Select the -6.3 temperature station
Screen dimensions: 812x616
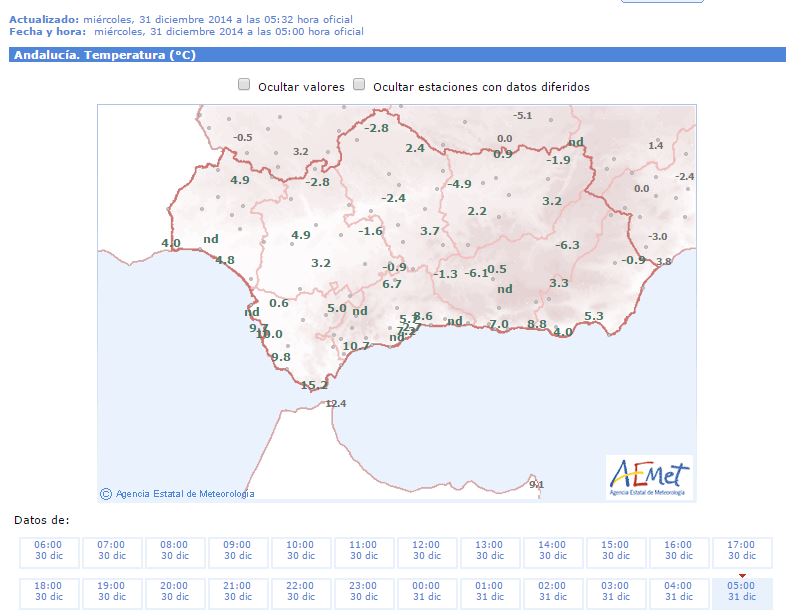(567, 245)
